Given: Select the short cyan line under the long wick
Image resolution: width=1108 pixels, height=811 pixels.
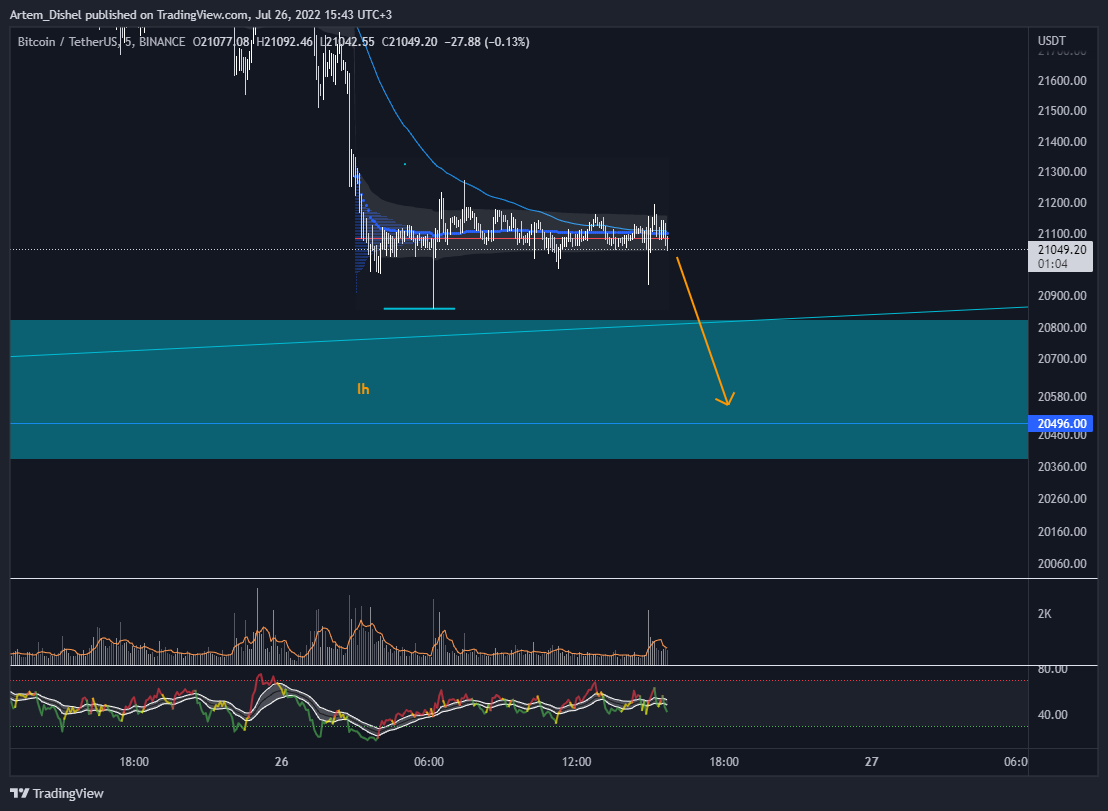Looking at the screenshot, I should (x=419, y=309).
